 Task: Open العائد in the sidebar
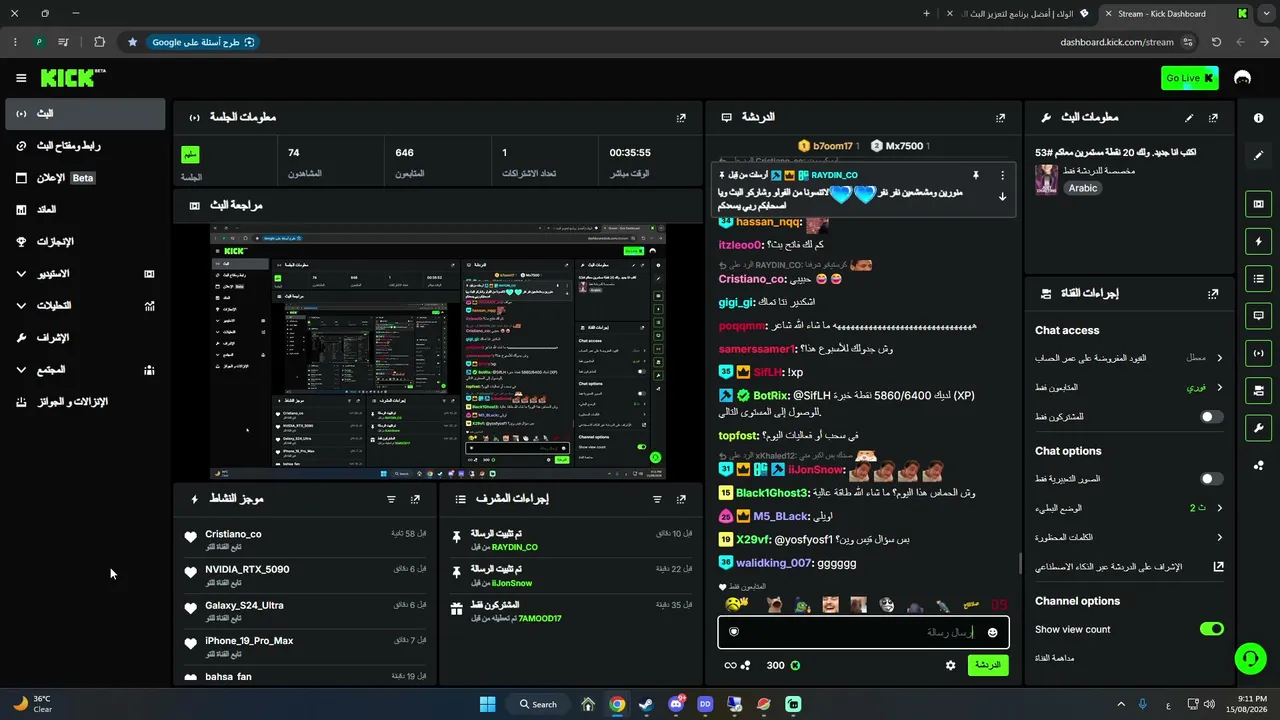(x=85, y=210)
